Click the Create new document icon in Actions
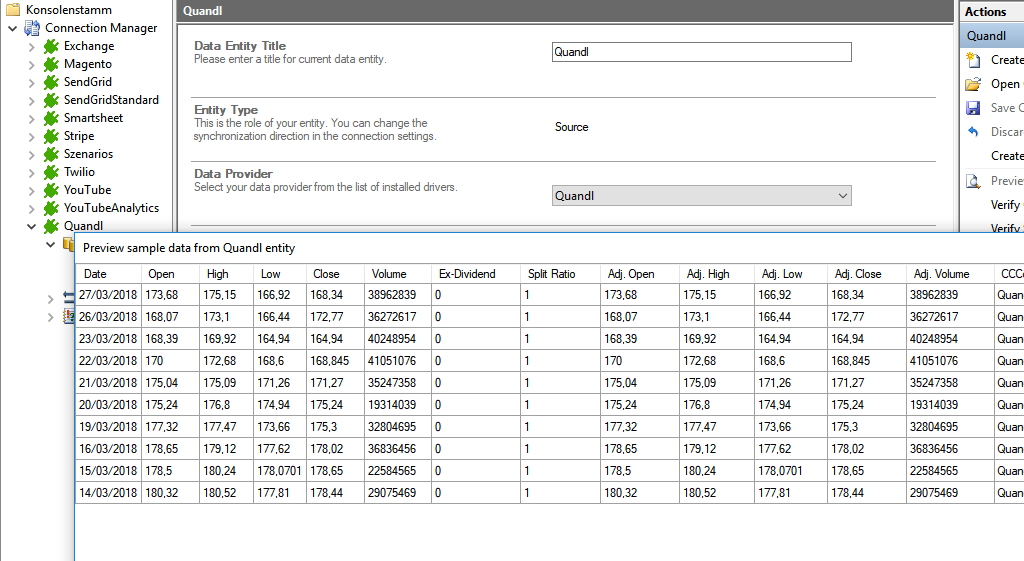The height and width of the screenshot is (561, 1024). [x=973, y=60]
